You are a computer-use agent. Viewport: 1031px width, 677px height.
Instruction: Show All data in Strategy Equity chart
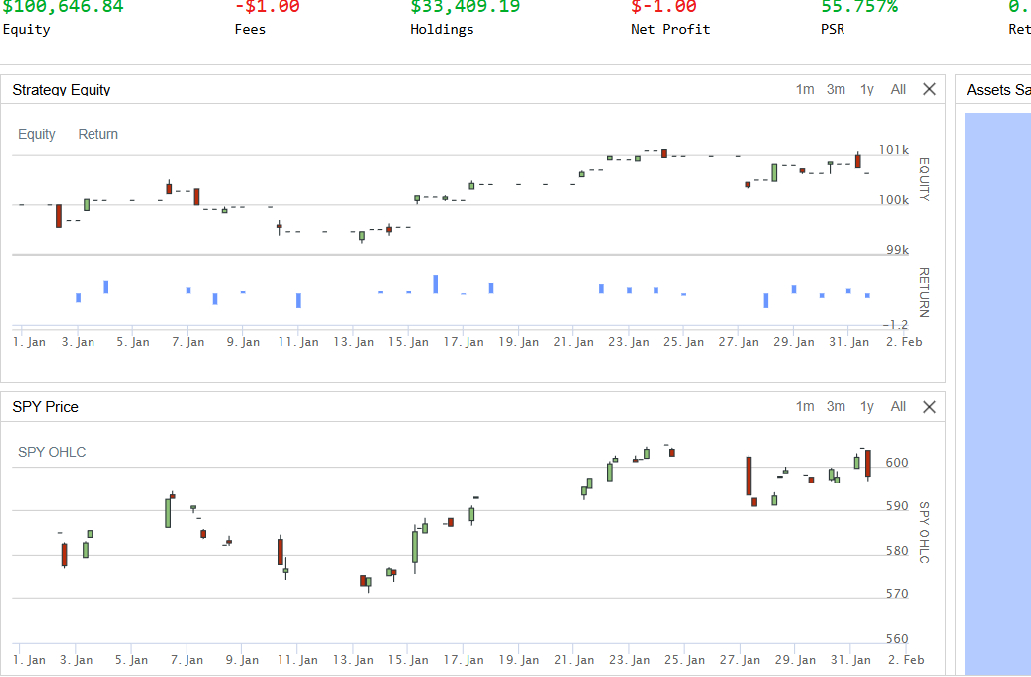tap(898, 89)
